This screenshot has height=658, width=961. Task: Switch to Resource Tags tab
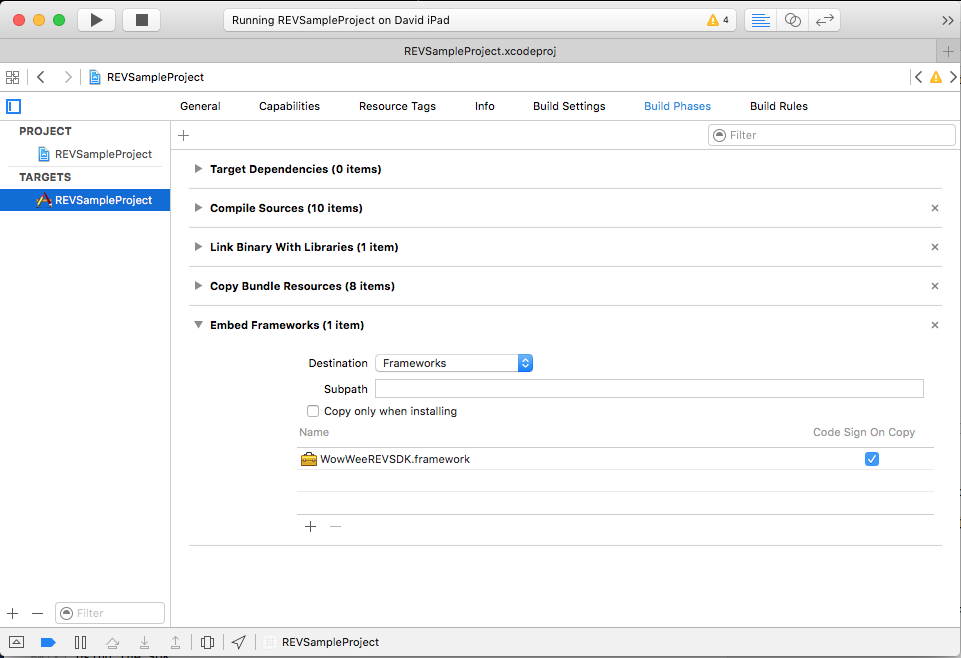(x=397, y=107)
